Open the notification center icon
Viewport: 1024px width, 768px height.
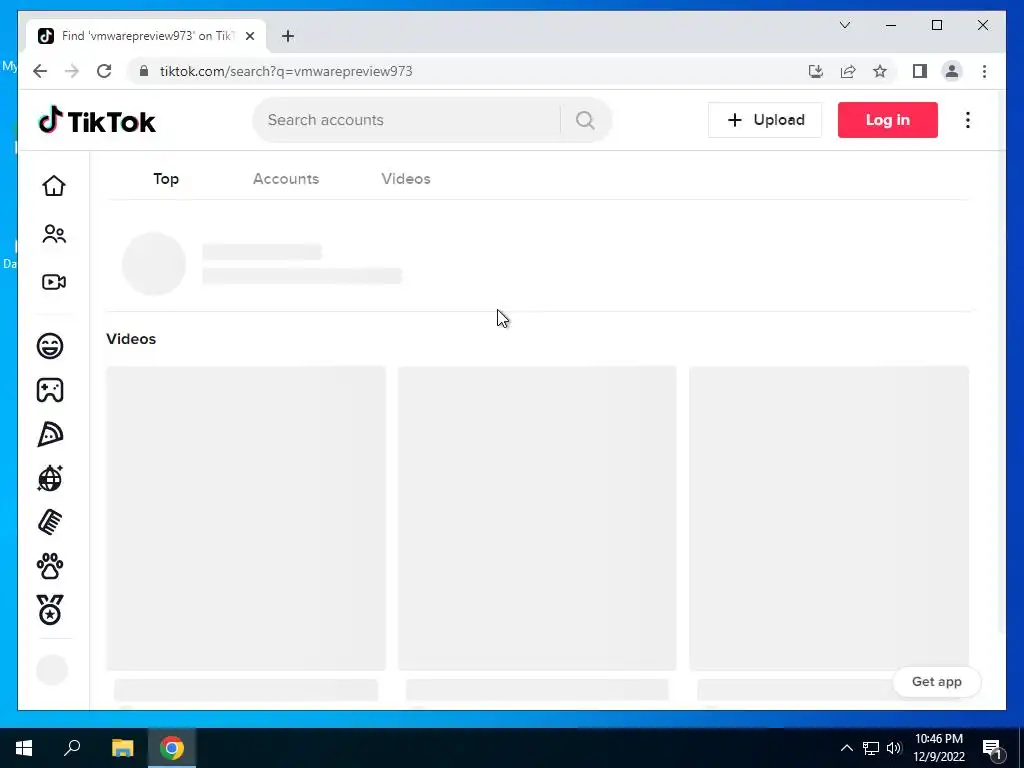[x=992, y=748]
